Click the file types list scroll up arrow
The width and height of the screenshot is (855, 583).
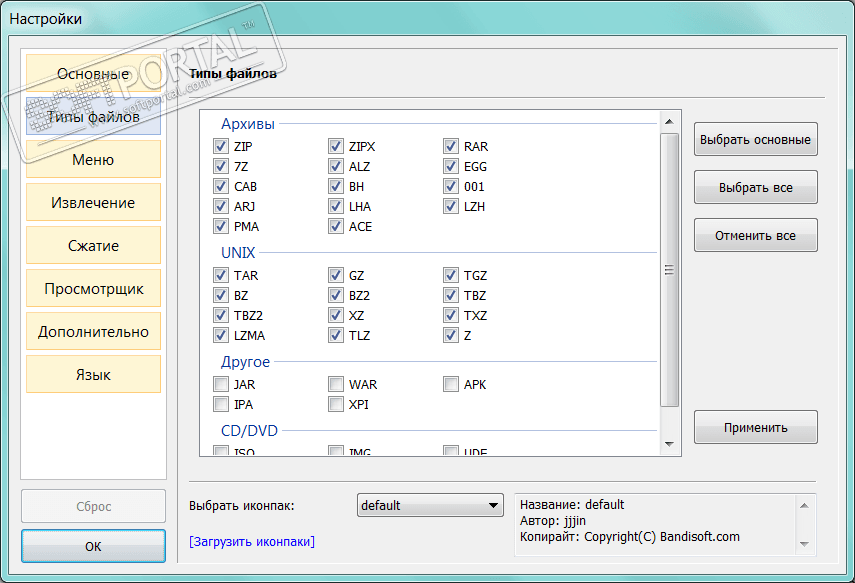pos(670,122)
